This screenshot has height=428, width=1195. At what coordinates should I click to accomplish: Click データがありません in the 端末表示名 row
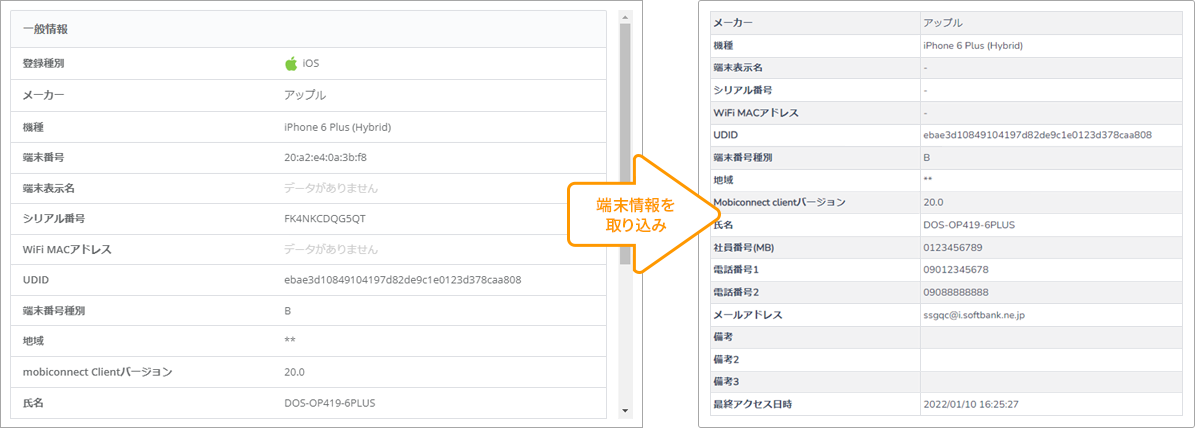coord(331,187)
